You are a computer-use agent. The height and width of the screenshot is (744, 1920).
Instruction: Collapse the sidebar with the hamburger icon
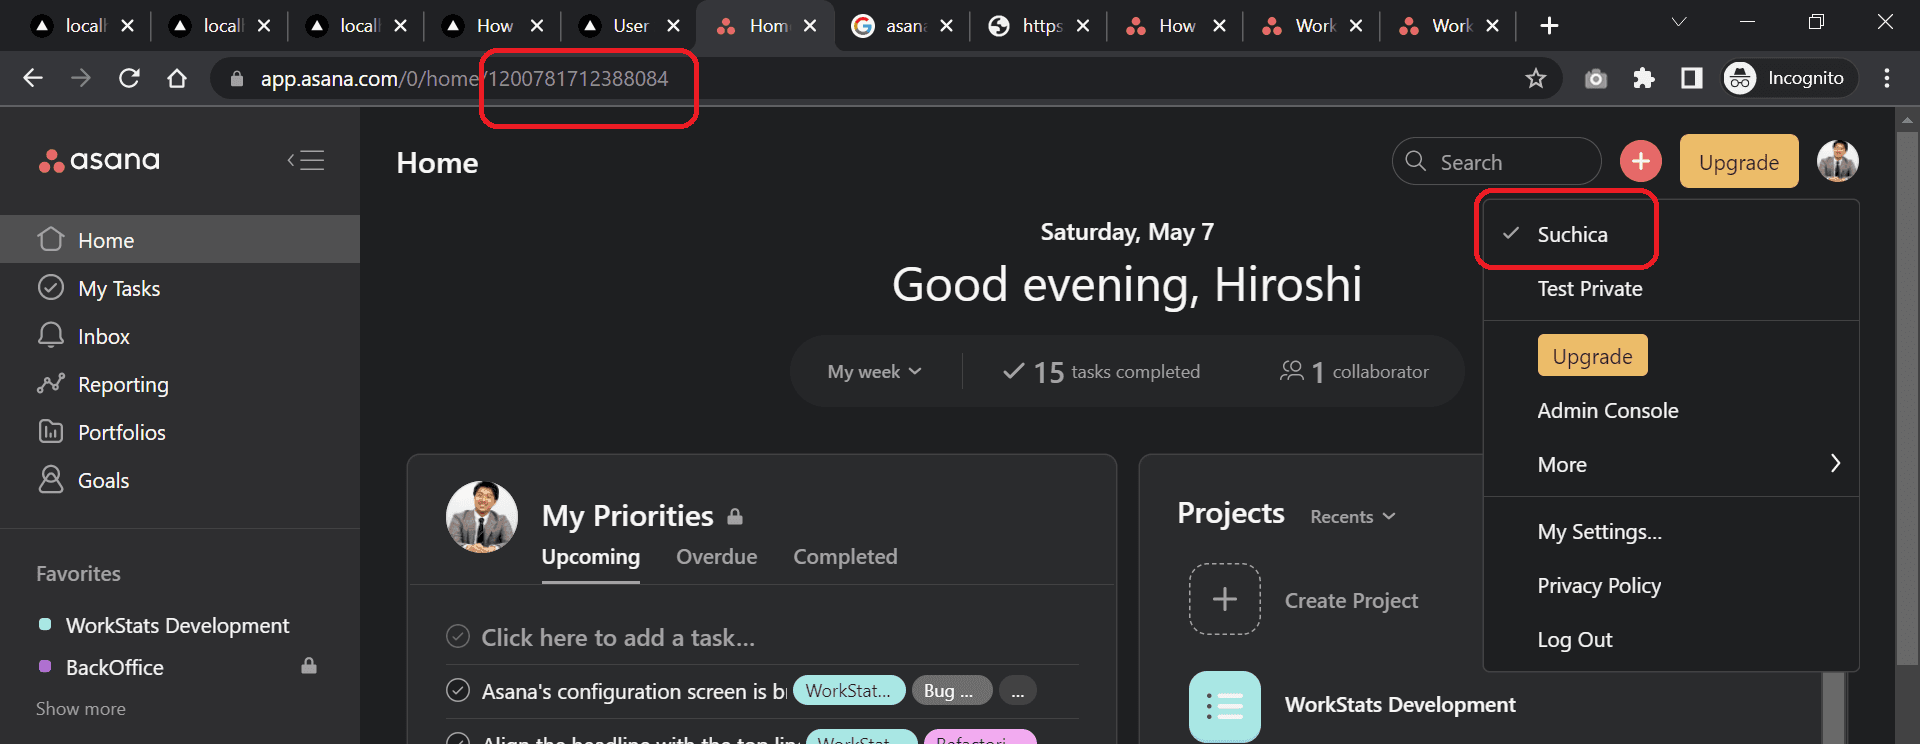[x=306, y=160]
